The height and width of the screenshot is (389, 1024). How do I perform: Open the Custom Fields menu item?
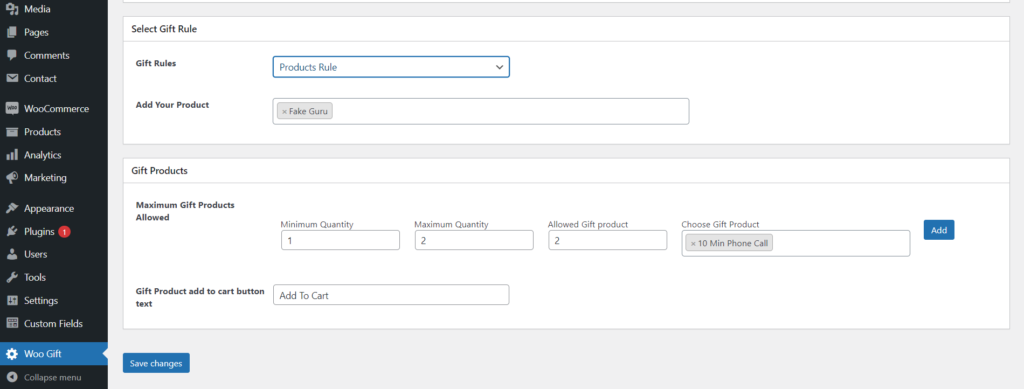pos(54,324)
